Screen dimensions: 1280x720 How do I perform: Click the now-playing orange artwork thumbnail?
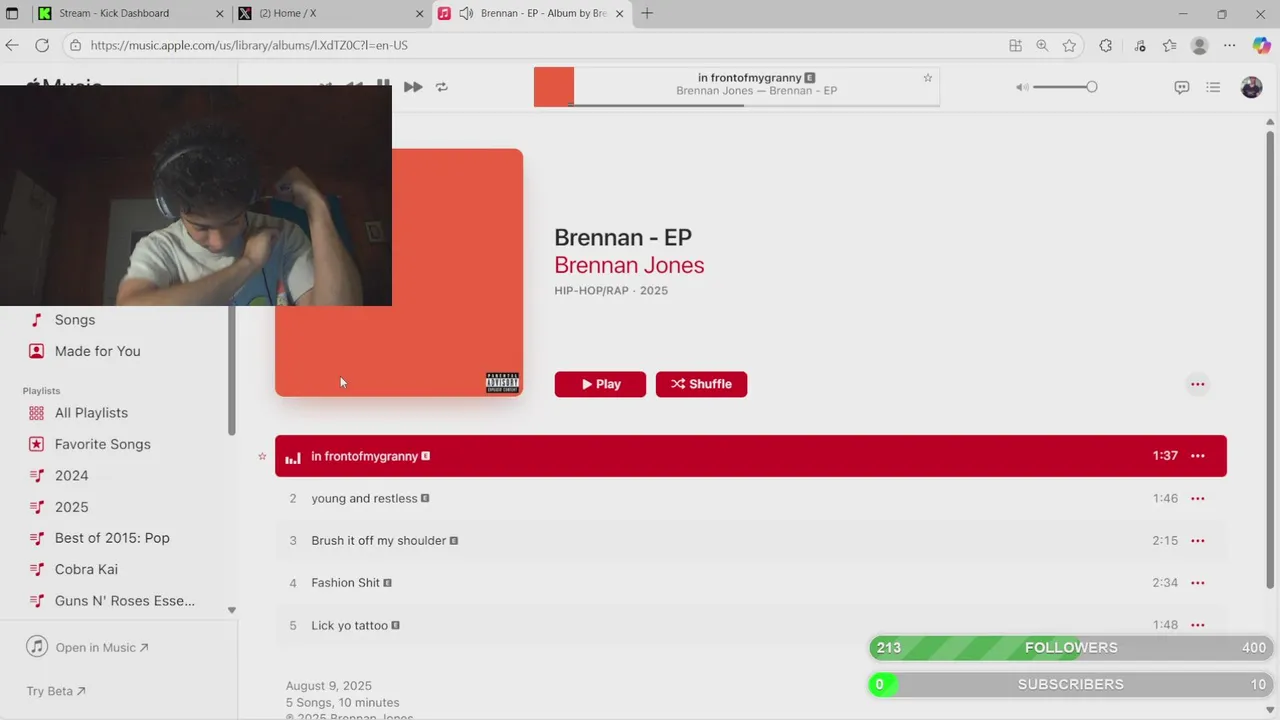[x=554, y=87]
